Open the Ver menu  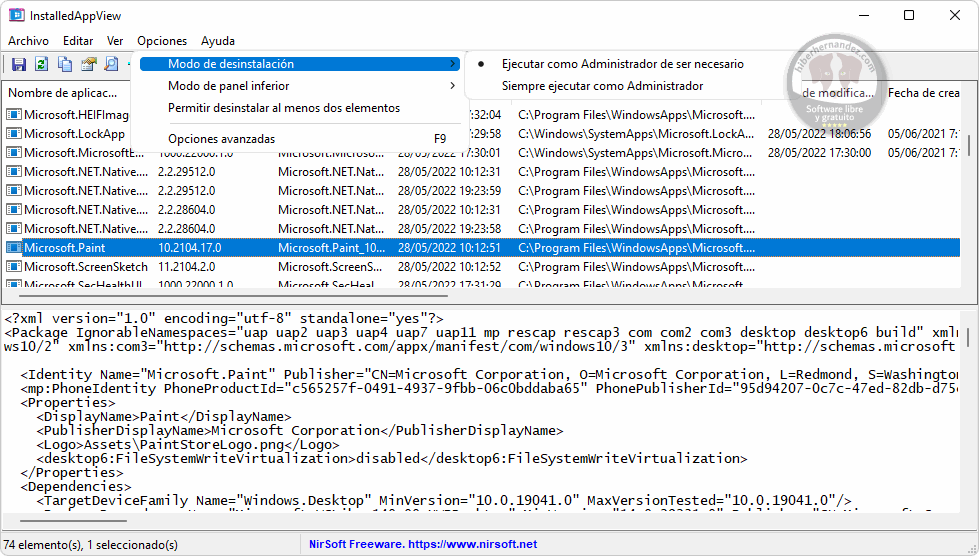click(115, 41)
